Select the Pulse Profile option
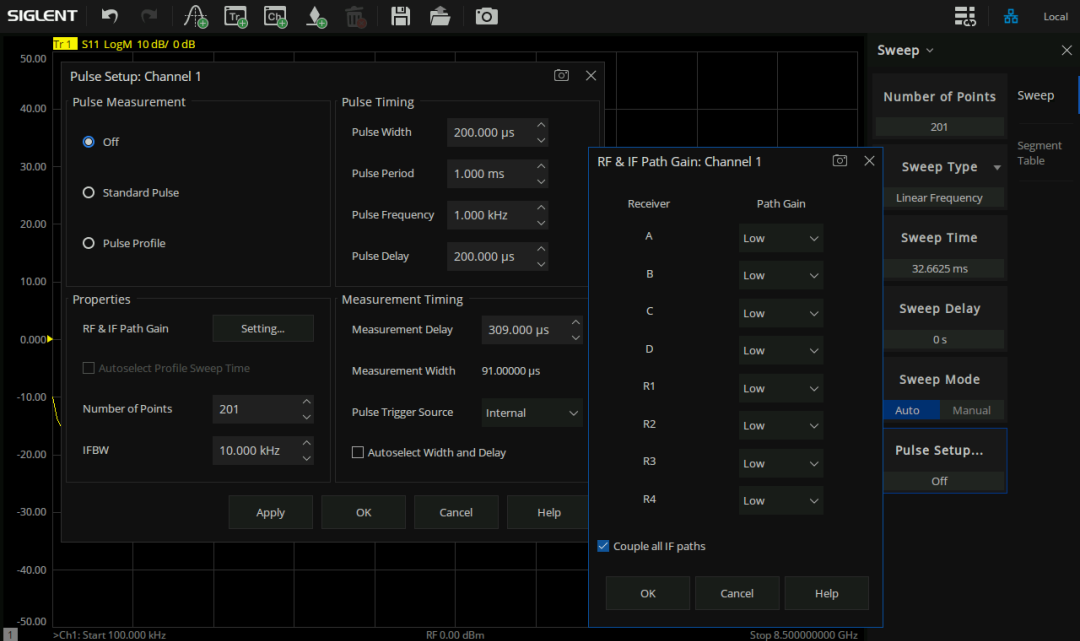 click(89, 243)
